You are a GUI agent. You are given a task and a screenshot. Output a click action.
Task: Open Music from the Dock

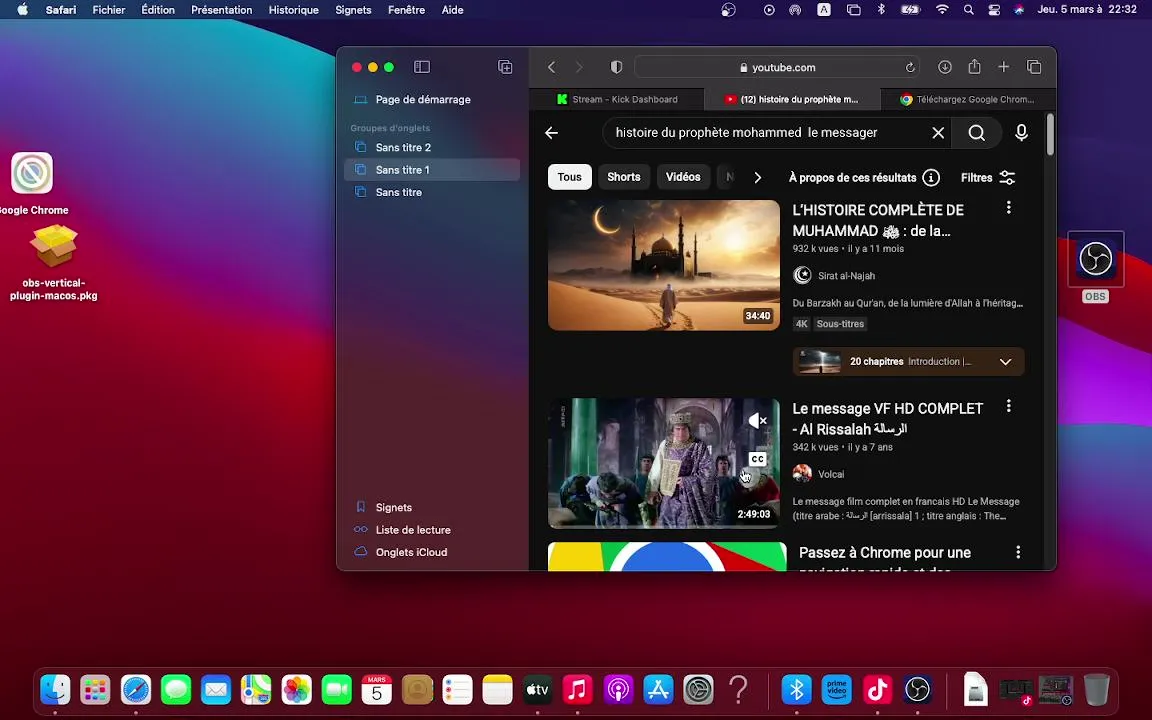(577, 690)
